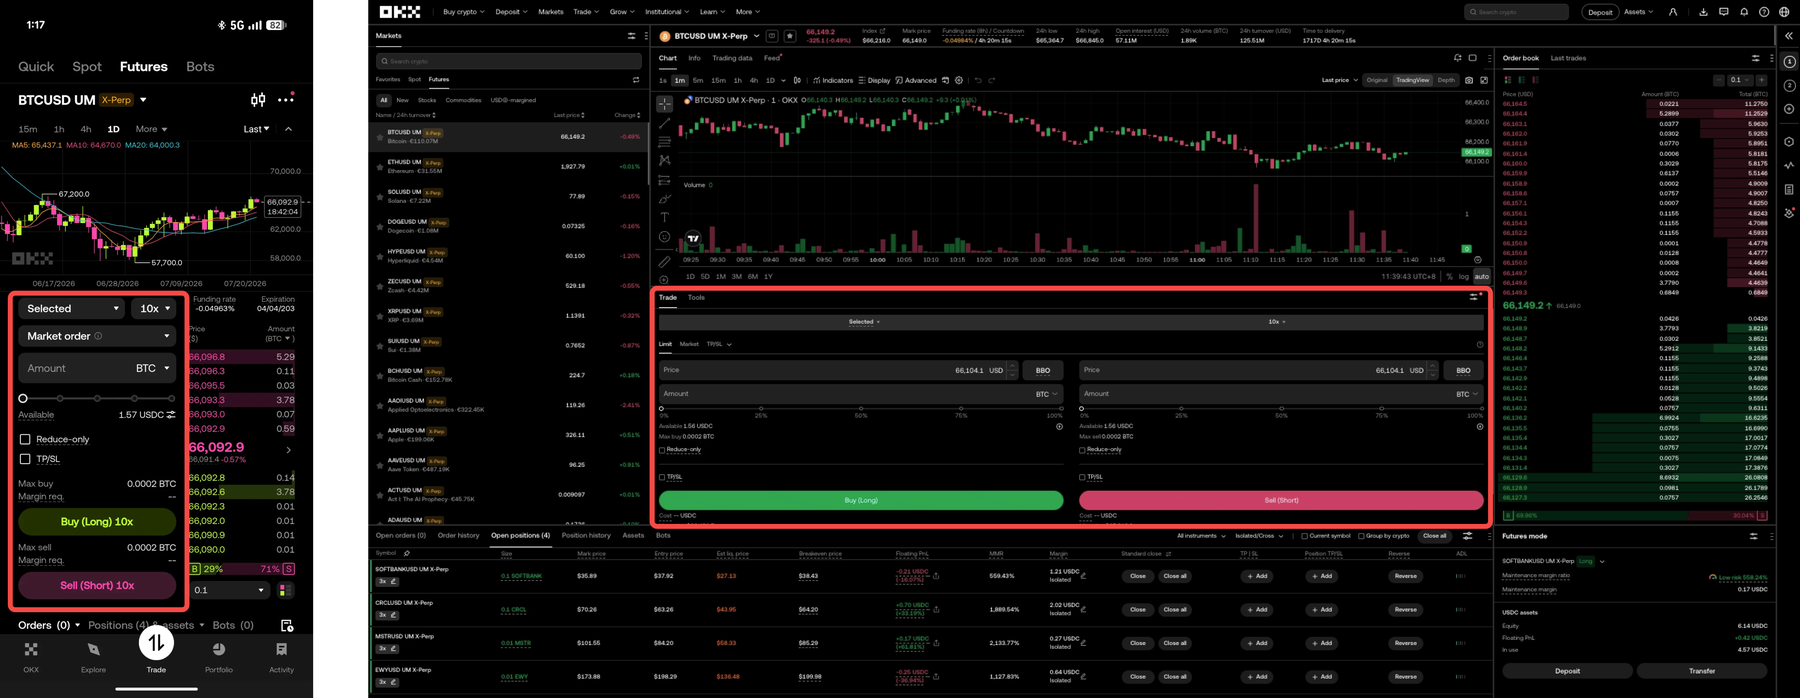
Task: Click the desktop Sell (Short) button
Action: (1281, 500)
